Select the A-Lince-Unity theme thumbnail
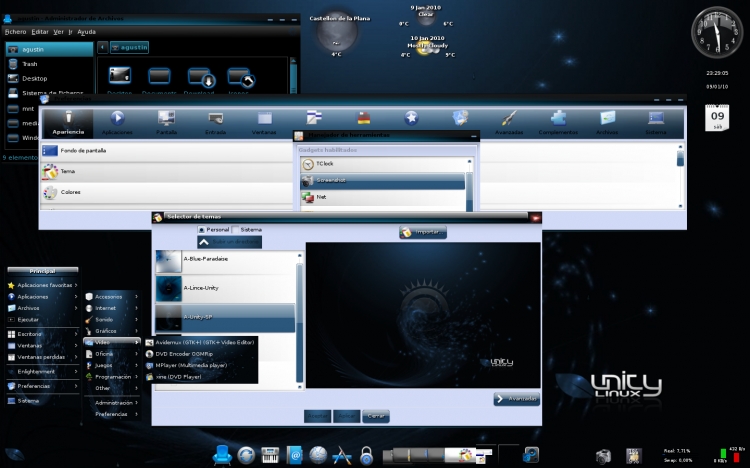The image size is (750, 468). (168, 288)
